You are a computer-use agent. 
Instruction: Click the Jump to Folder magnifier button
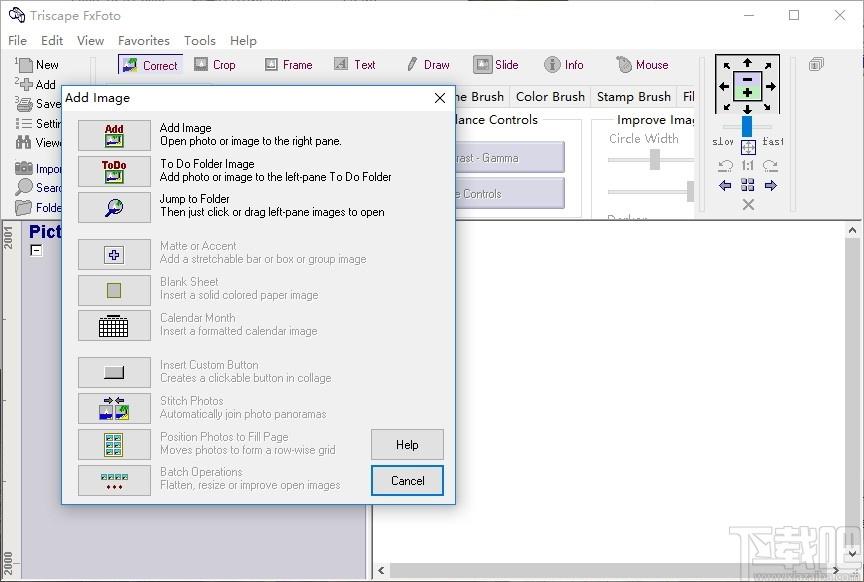(x=114, y=207)
